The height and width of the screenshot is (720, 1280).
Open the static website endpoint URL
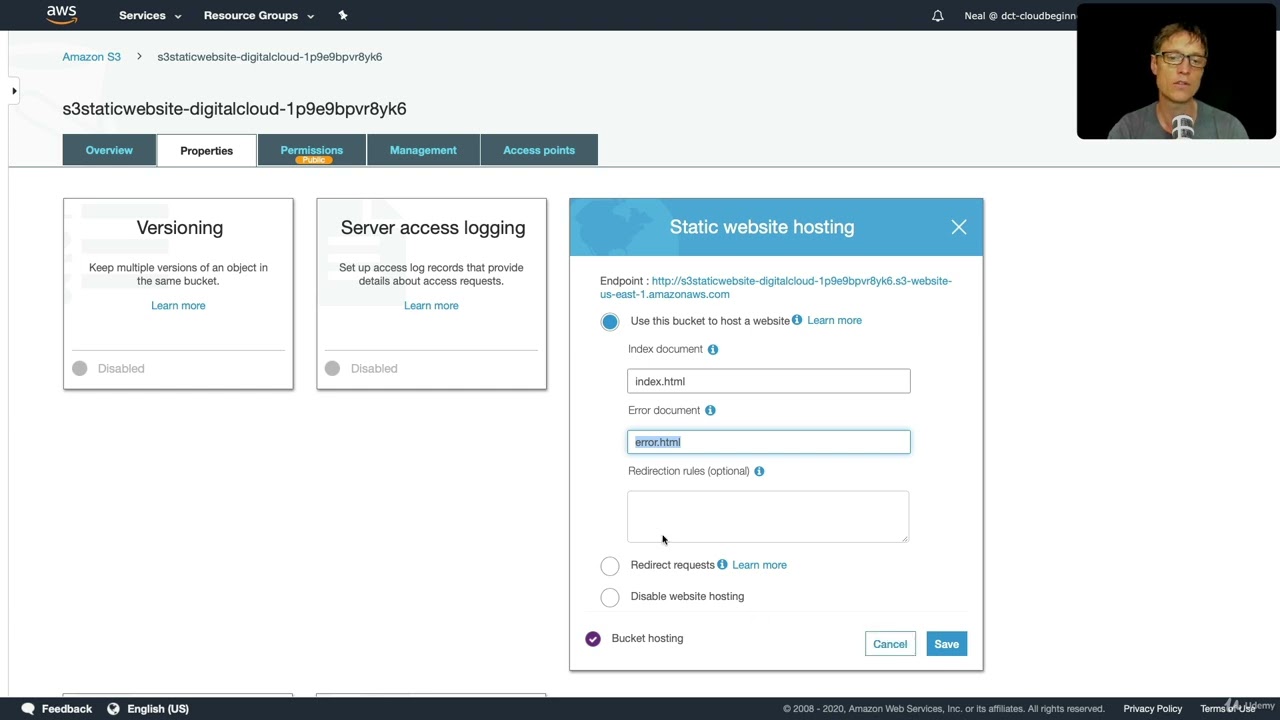coord(776,288)
